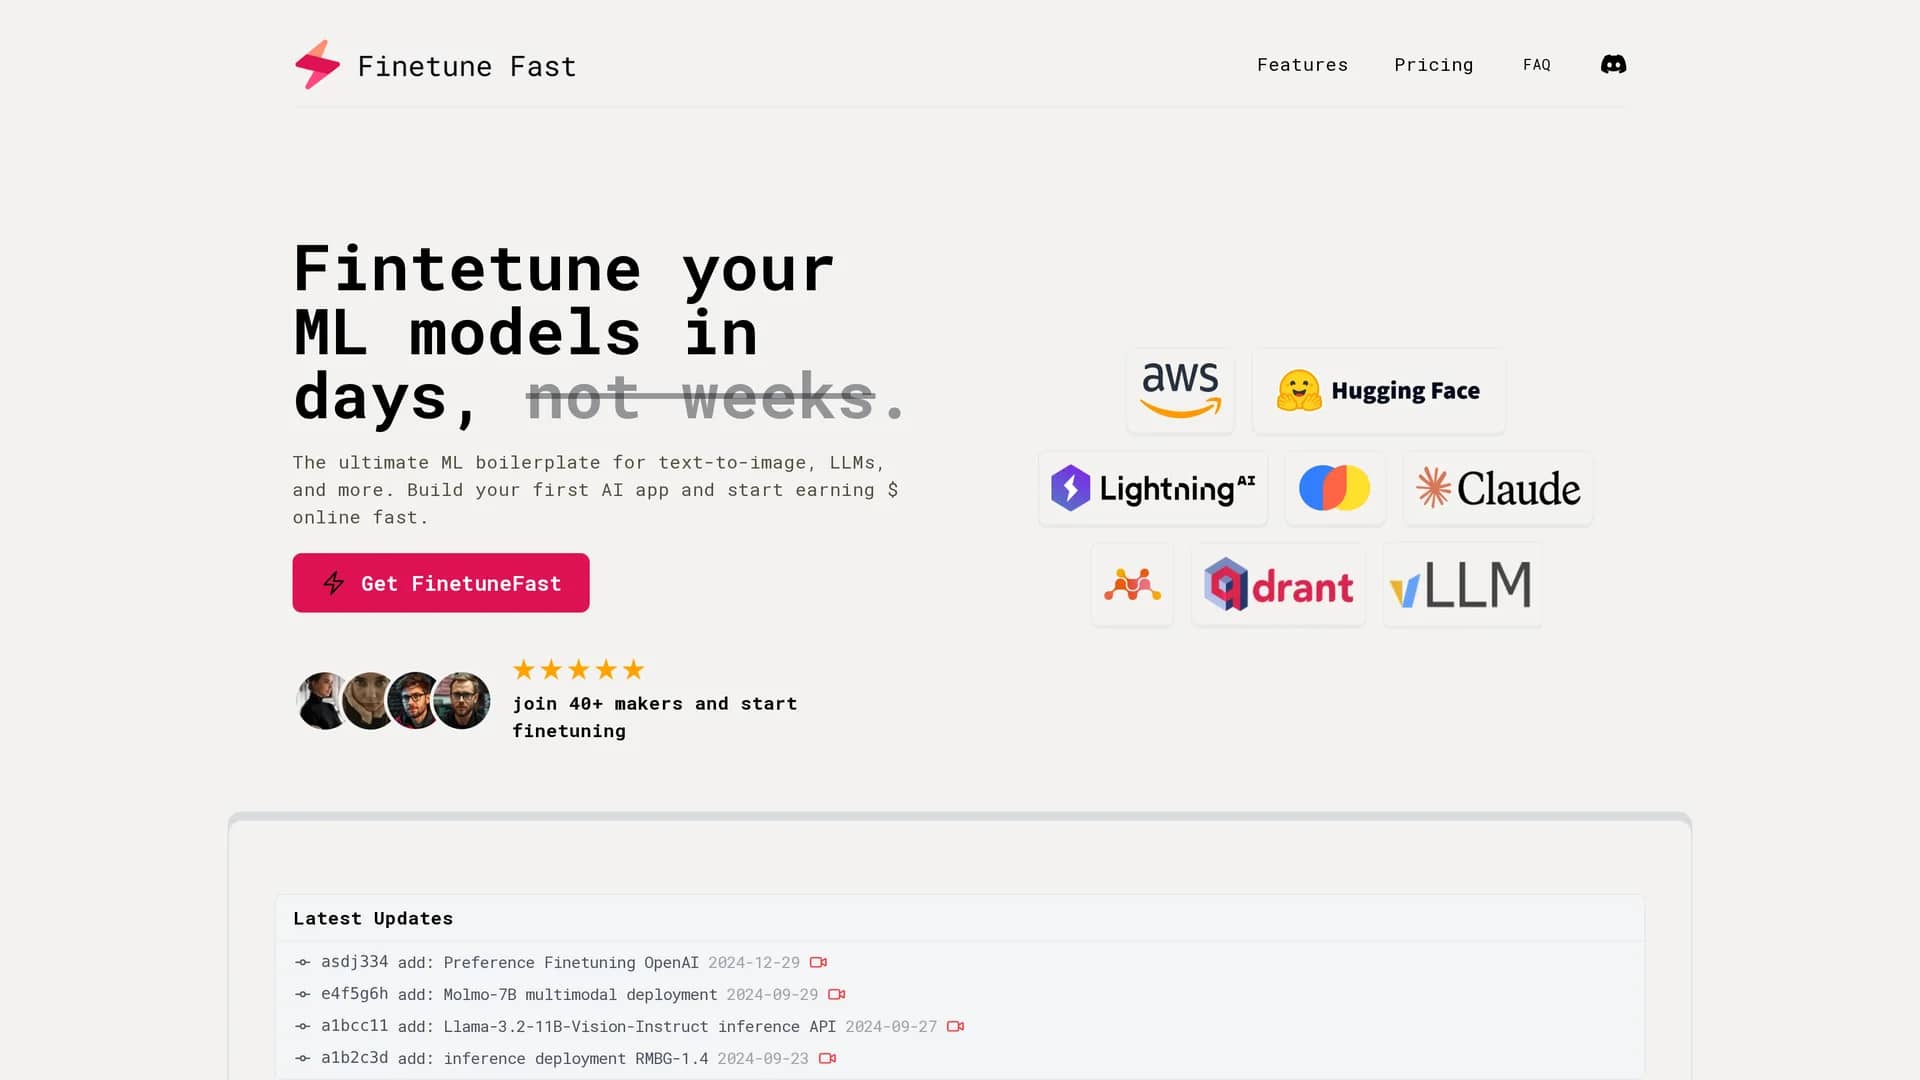
Task: Click commit icon beside a1bcc11
Action: [x=302, y=1026]
